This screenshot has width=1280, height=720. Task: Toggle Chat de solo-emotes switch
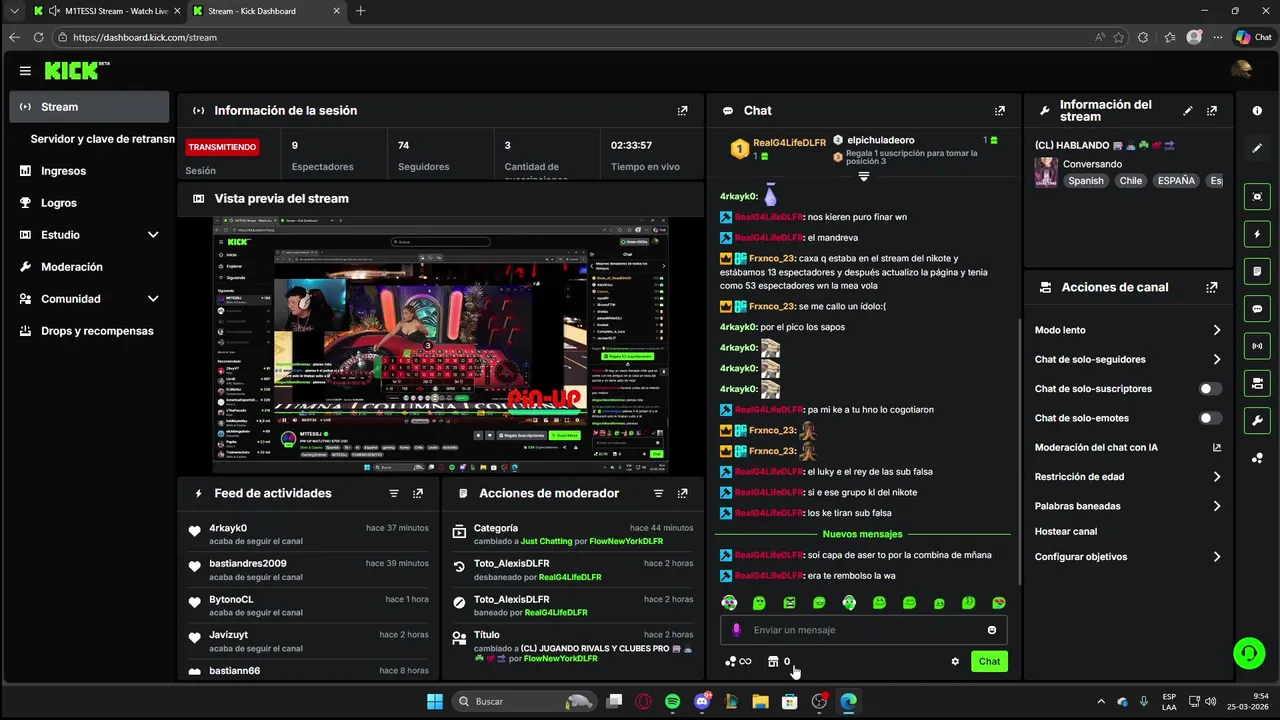[1210, 418]
